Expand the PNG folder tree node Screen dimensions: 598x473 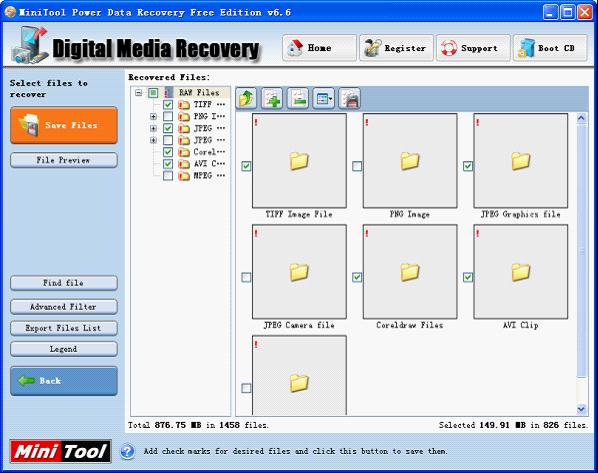coord(153,116)
